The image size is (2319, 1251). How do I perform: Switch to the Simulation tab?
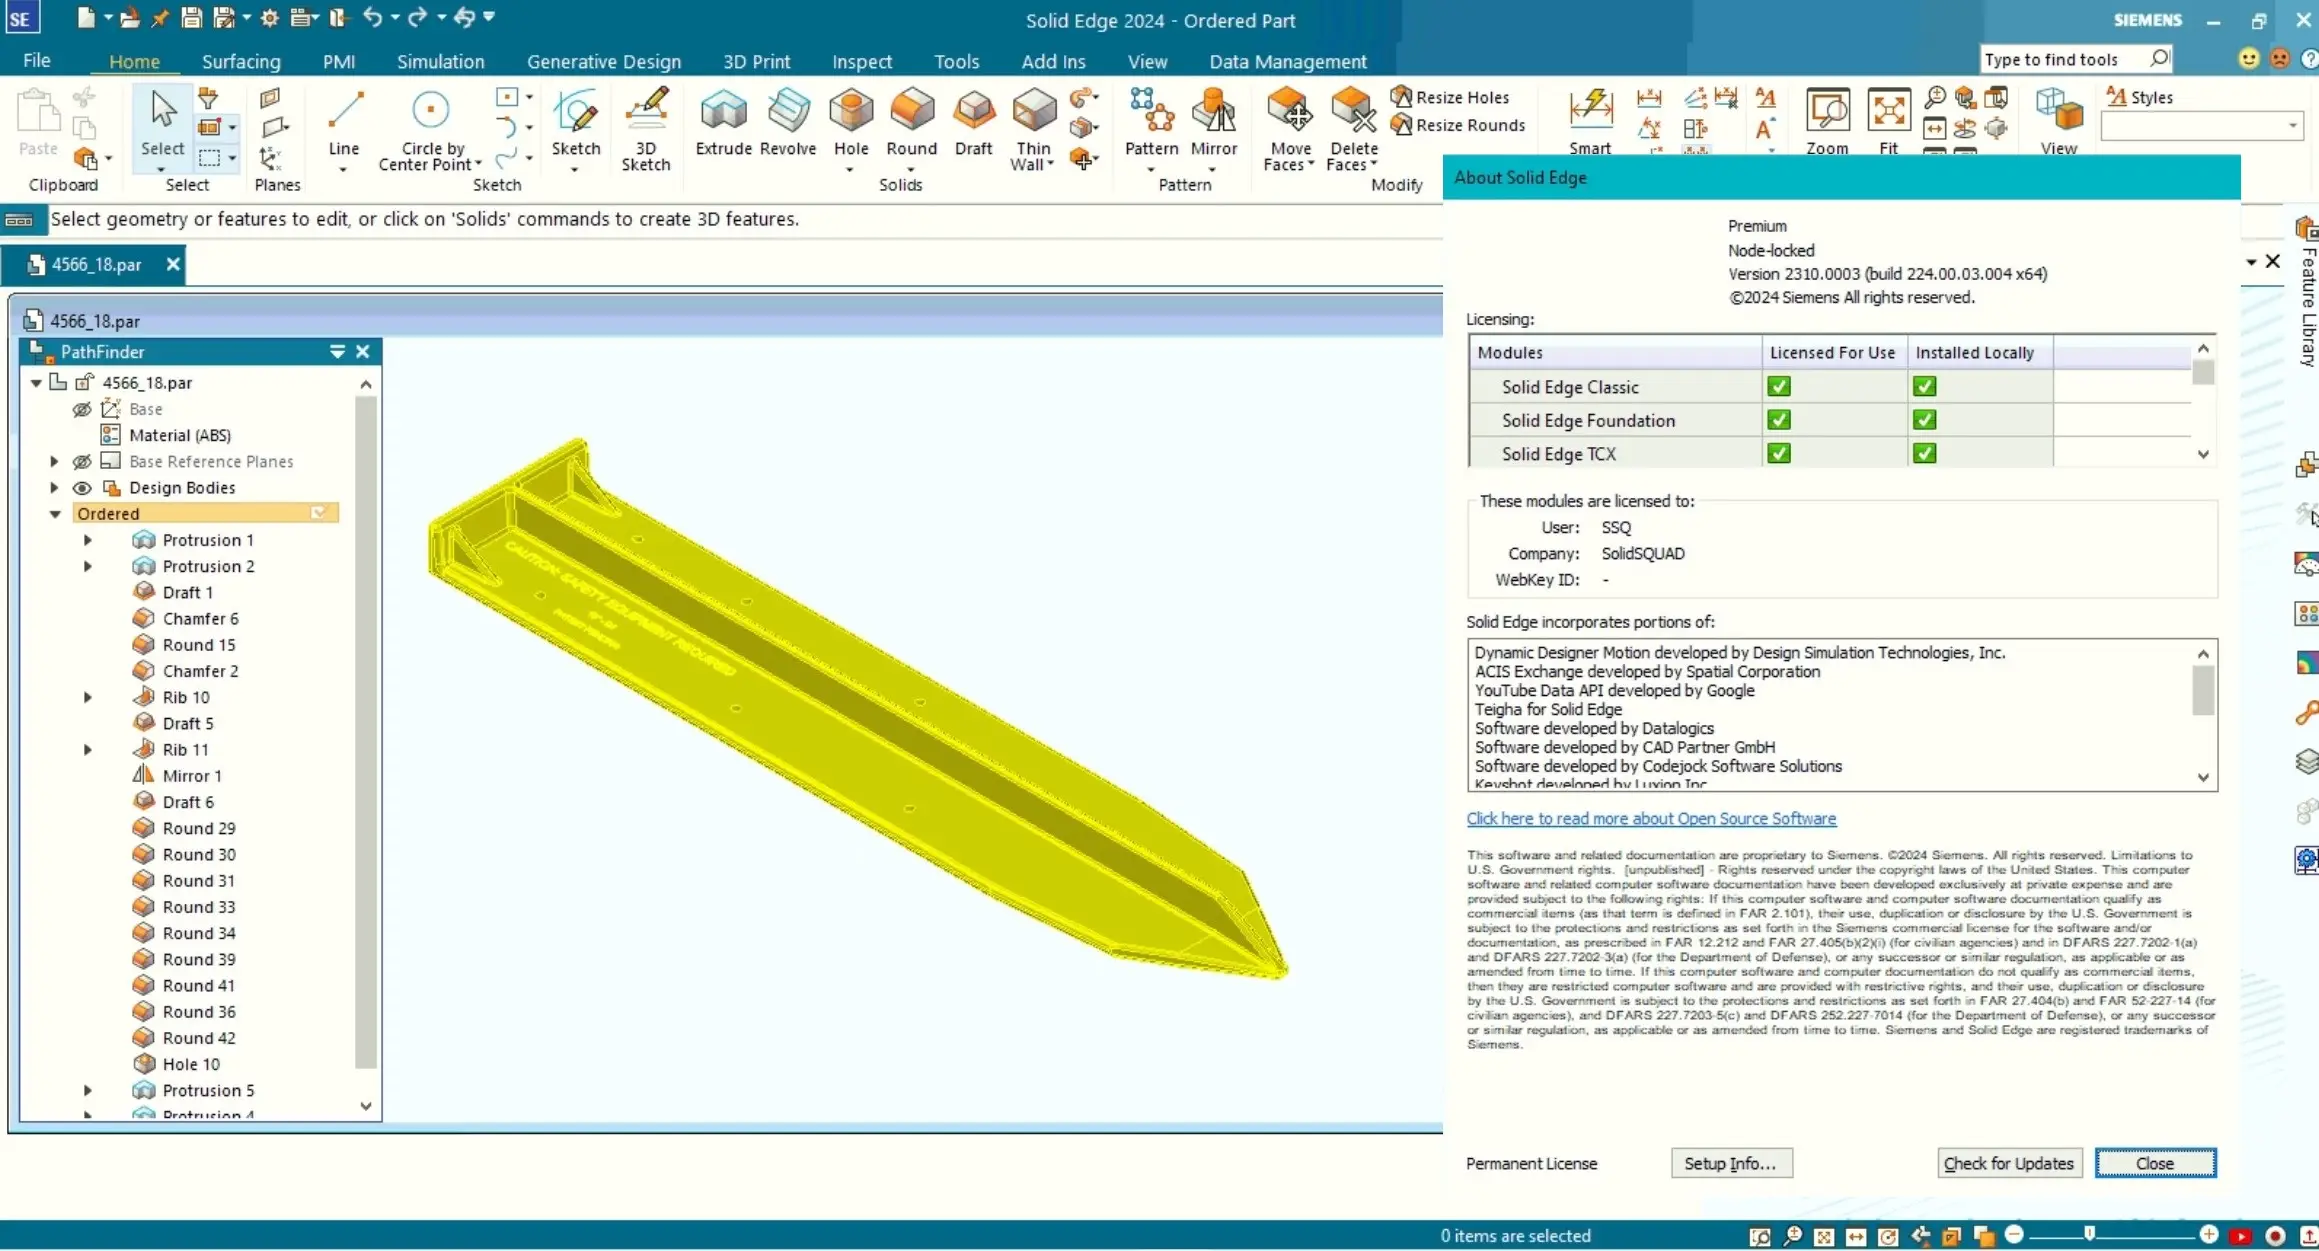440,61
